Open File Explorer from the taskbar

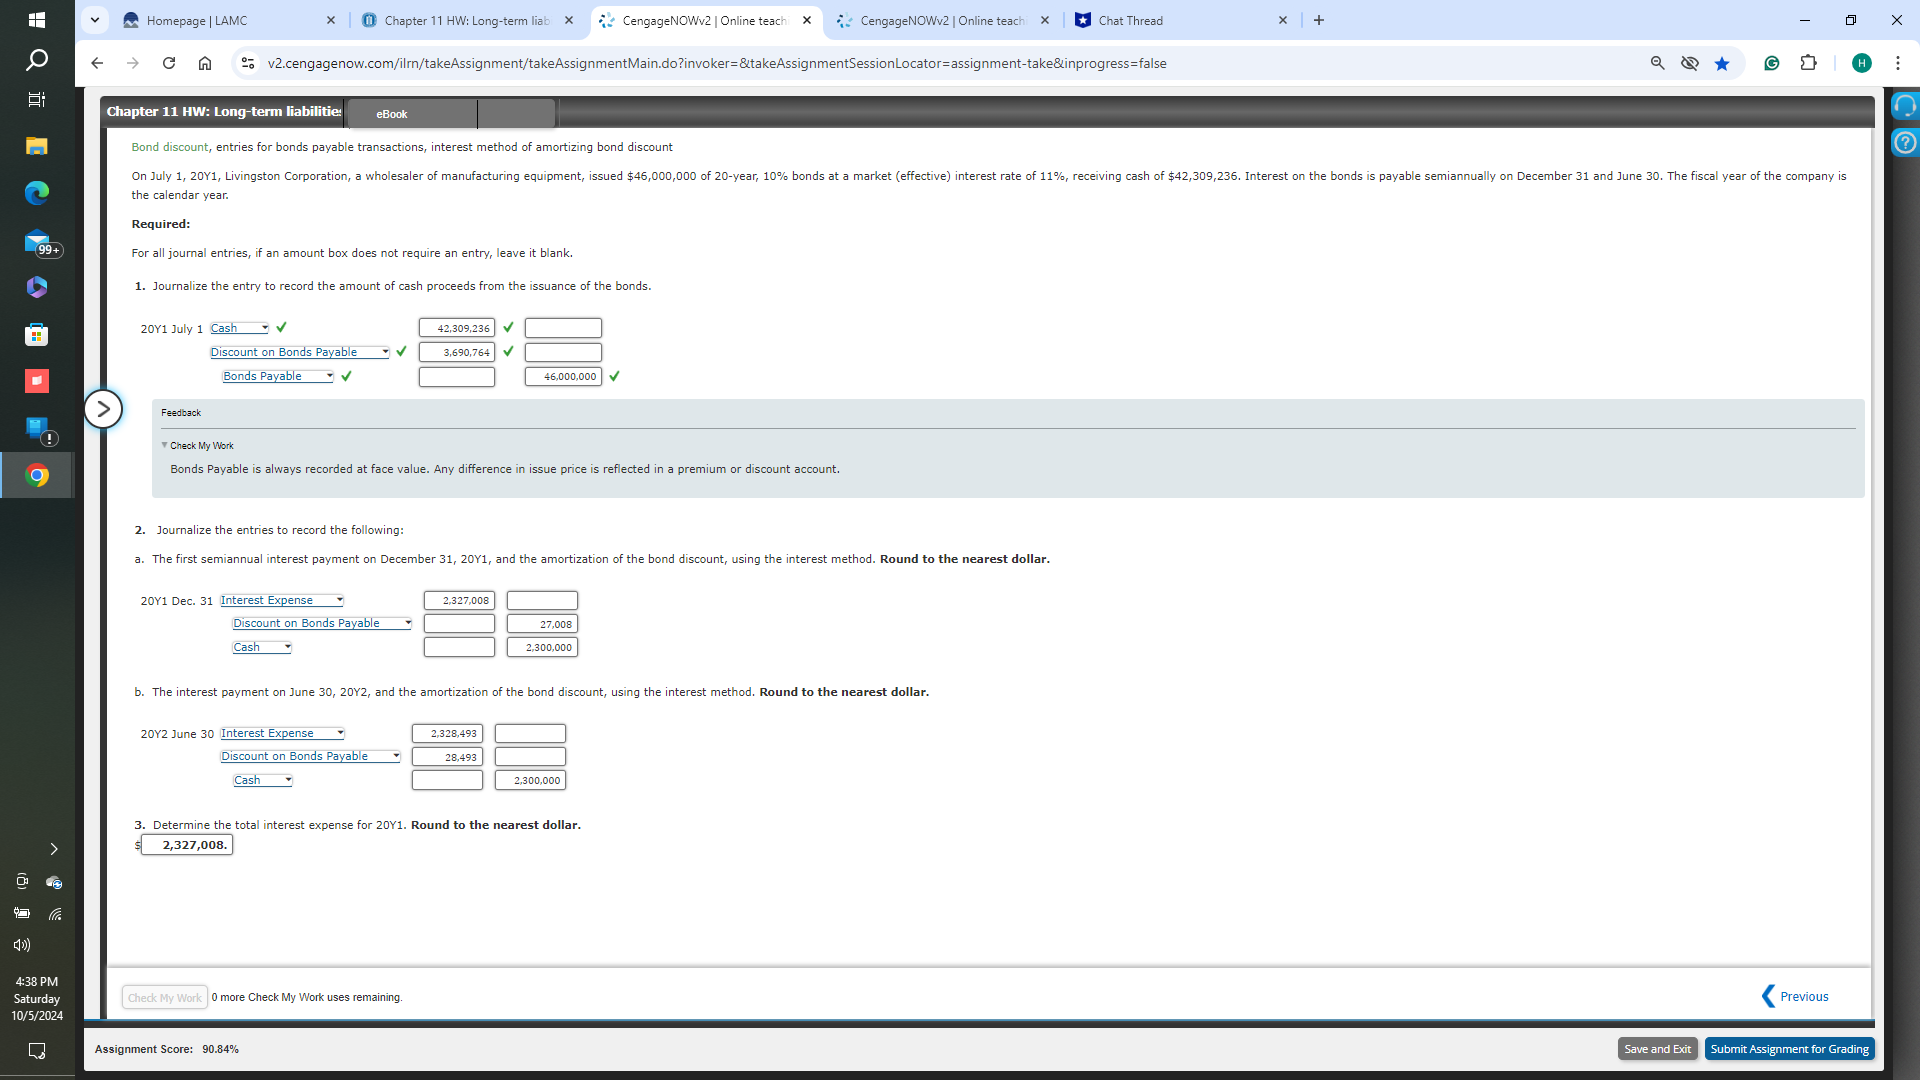pos(37,146)
